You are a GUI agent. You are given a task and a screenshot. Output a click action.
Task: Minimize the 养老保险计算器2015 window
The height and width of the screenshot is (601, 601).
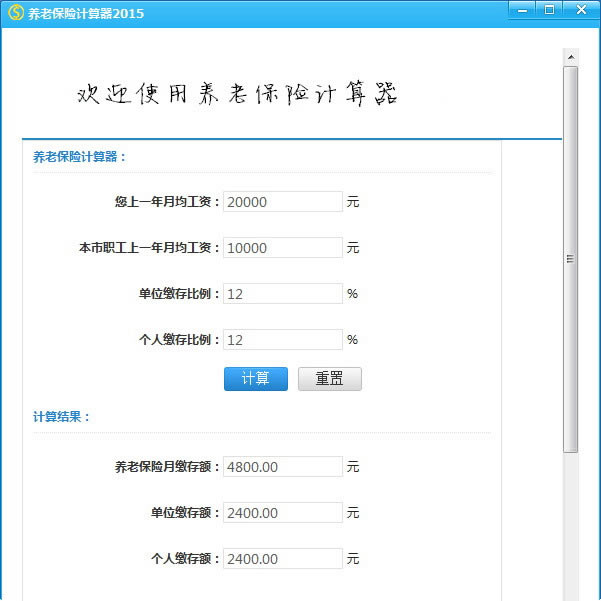tap(522, 10)
